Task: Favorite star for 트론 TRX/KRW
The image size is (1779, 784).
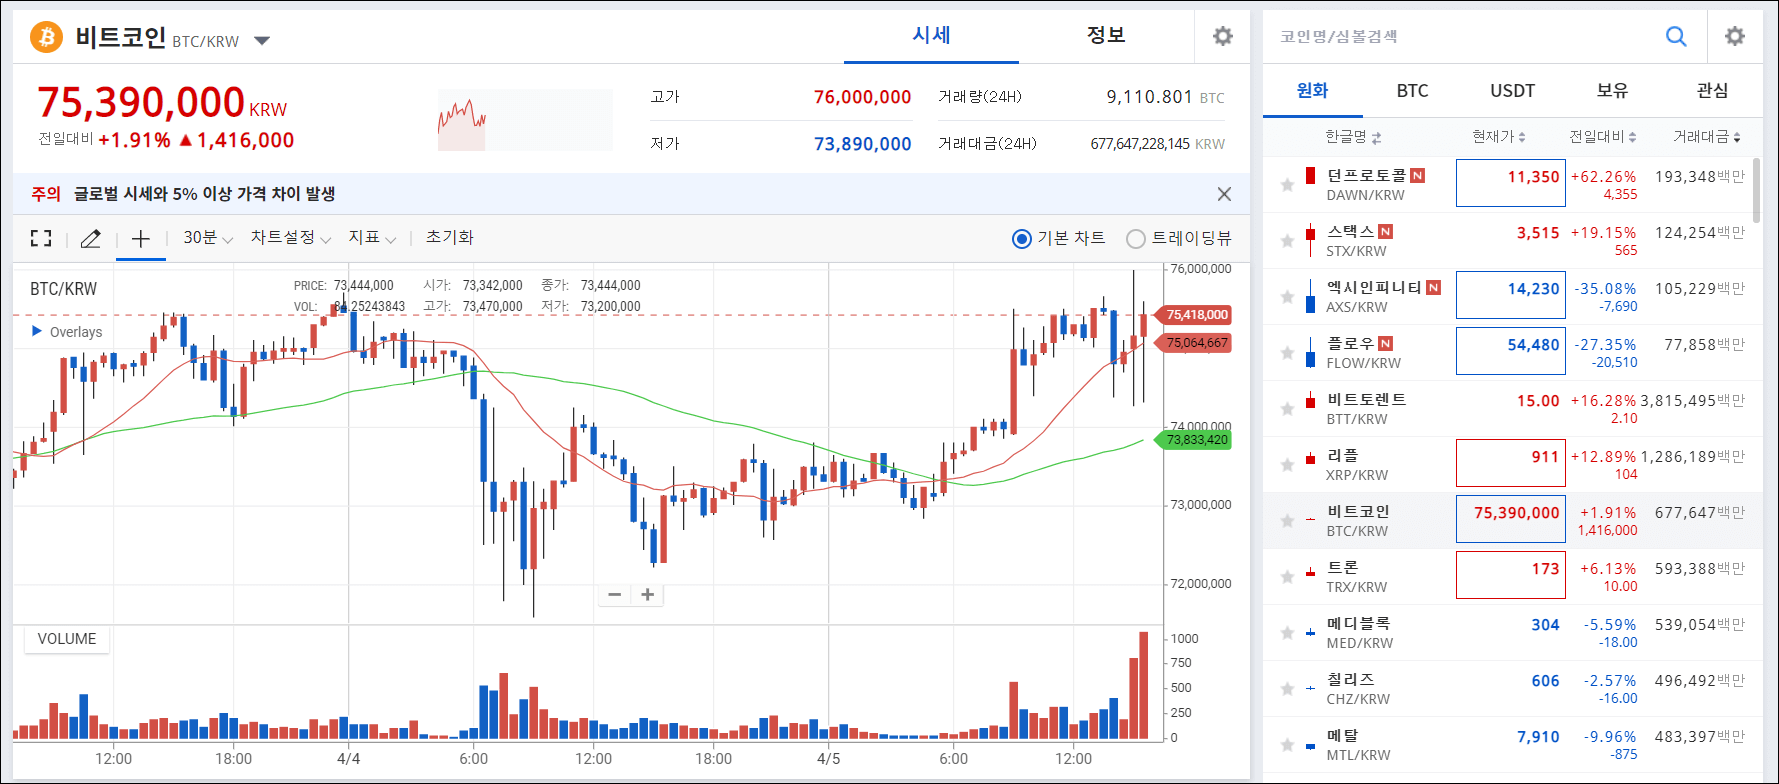Action: click(x=1287, y=577)
